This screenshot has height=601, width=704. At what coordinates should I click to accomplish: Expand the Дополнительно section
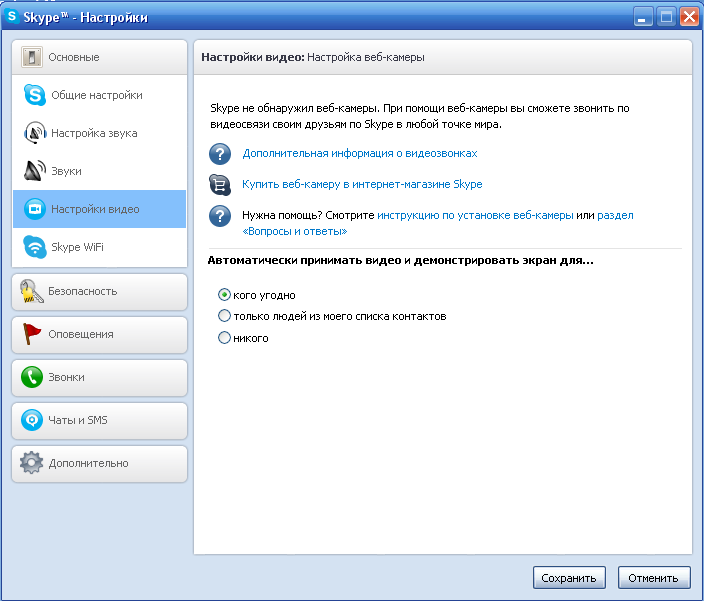(x=99, y=463)
